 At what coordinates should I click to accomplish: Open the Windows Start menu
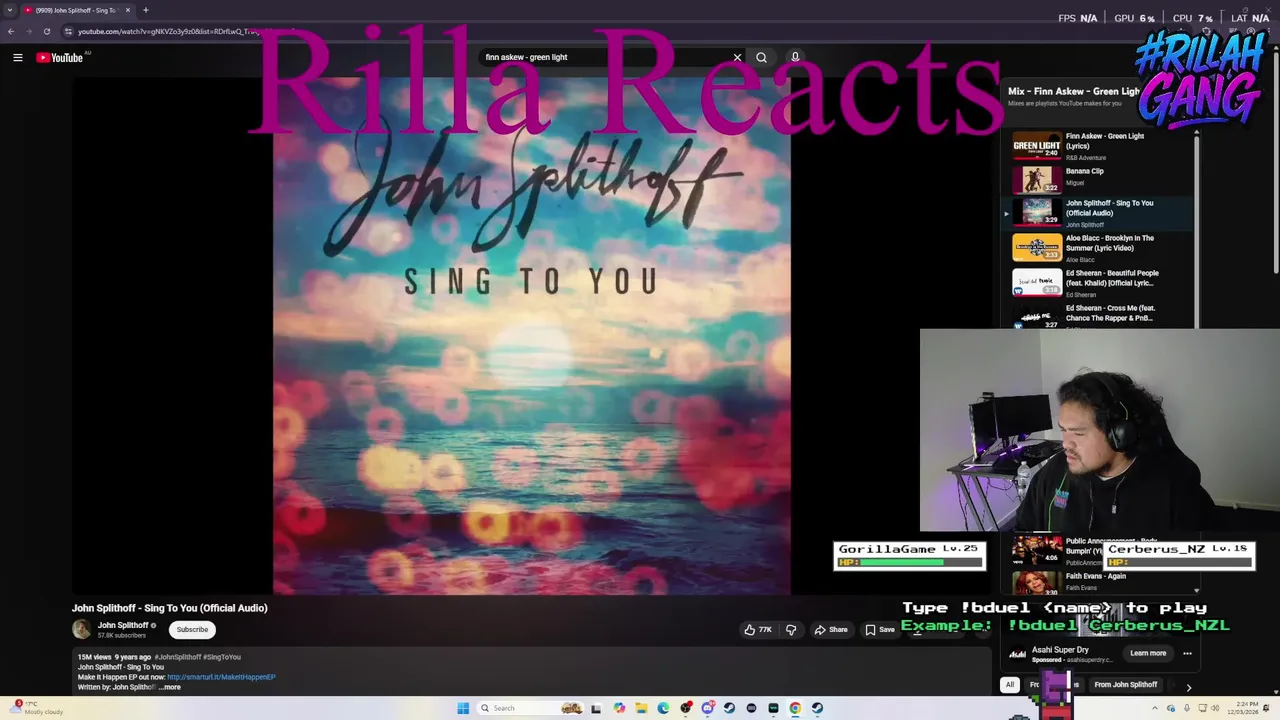463,708
